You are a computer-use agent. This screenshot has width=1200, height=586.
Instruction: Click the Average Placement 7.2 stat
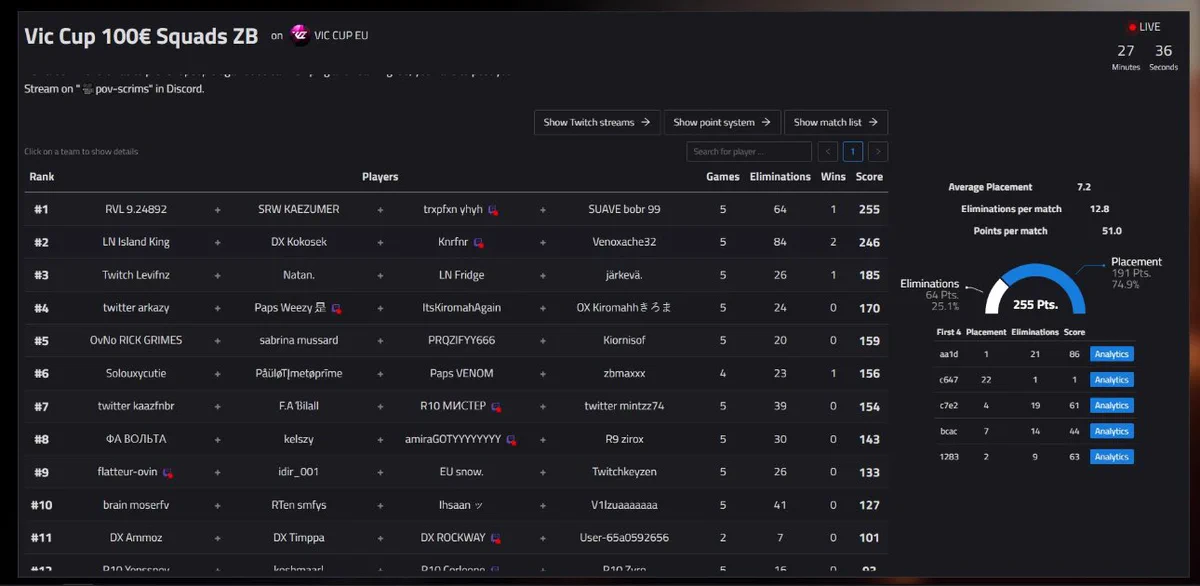point(1019,187)
